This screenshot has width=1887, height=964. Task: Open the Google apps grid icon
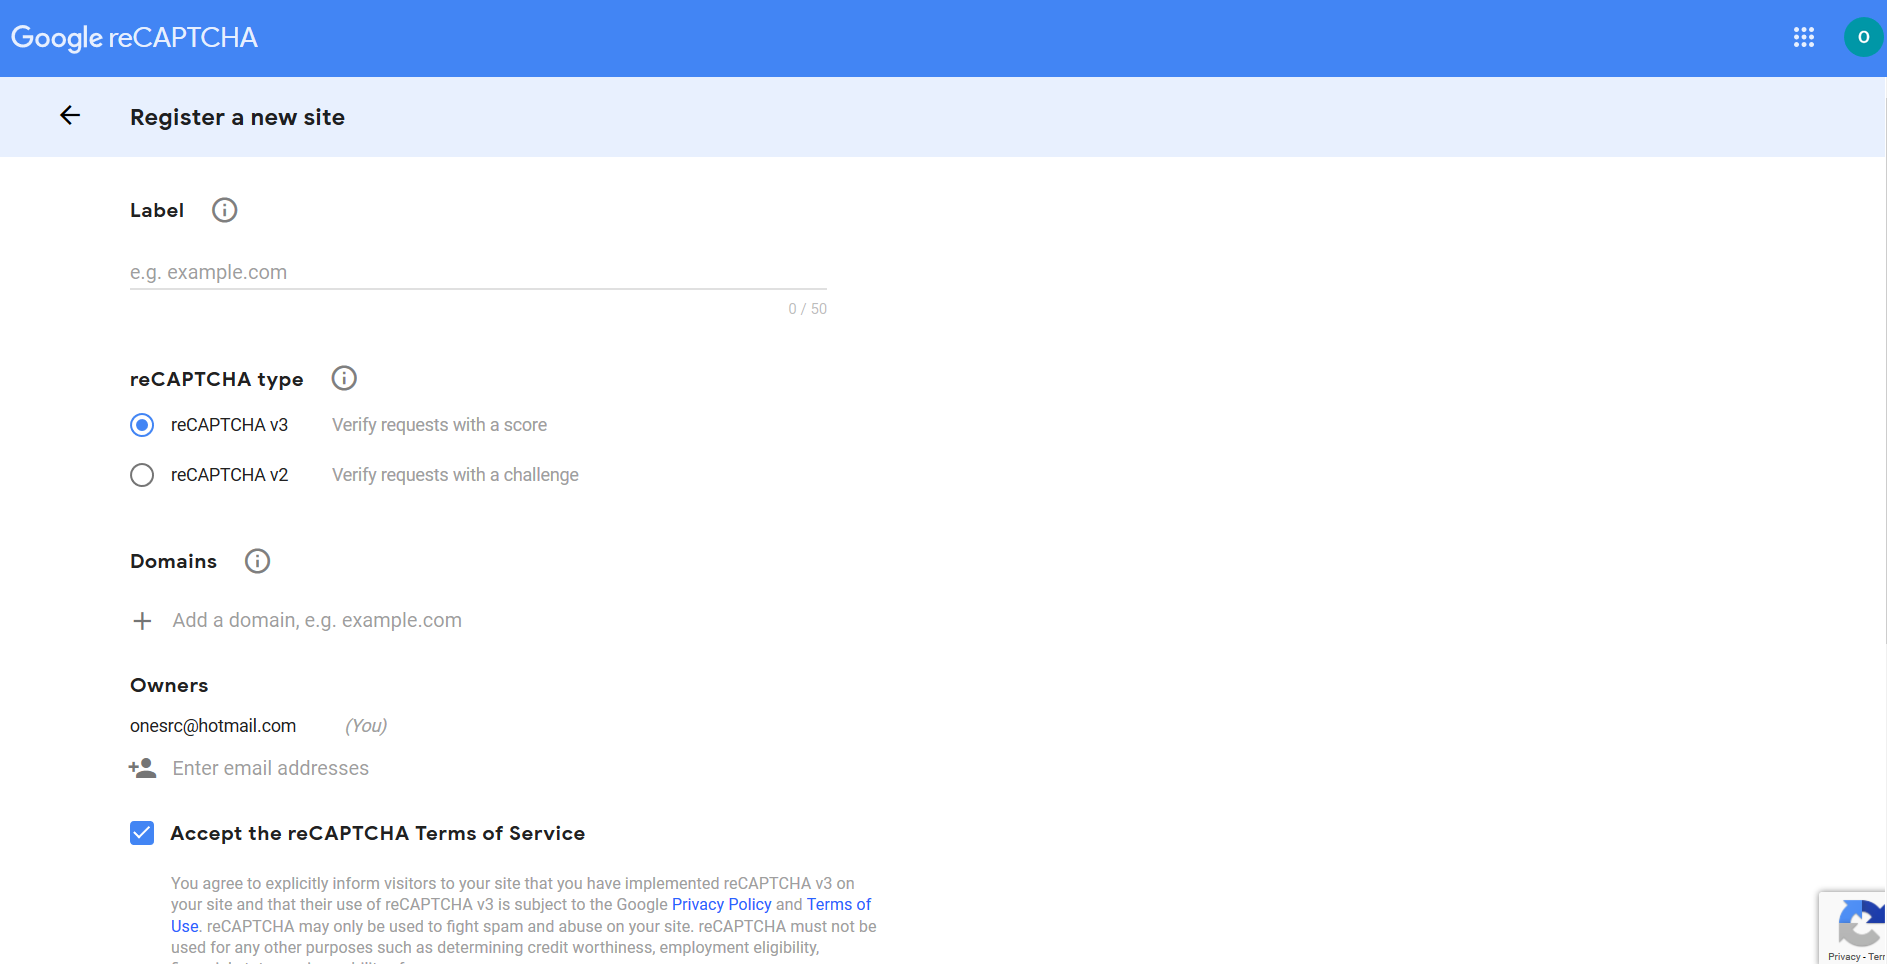pyautogui.click(x=1803, y=37)
